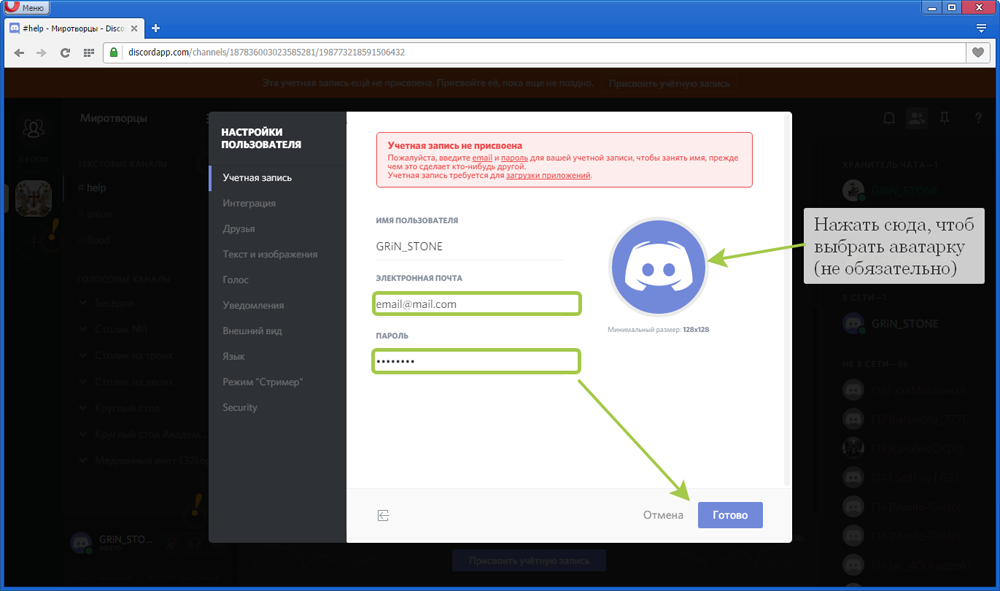The width and height of the screenshot is (1000, 591).
Task: Open the Интеграция settings section
Action: (277, 203)
